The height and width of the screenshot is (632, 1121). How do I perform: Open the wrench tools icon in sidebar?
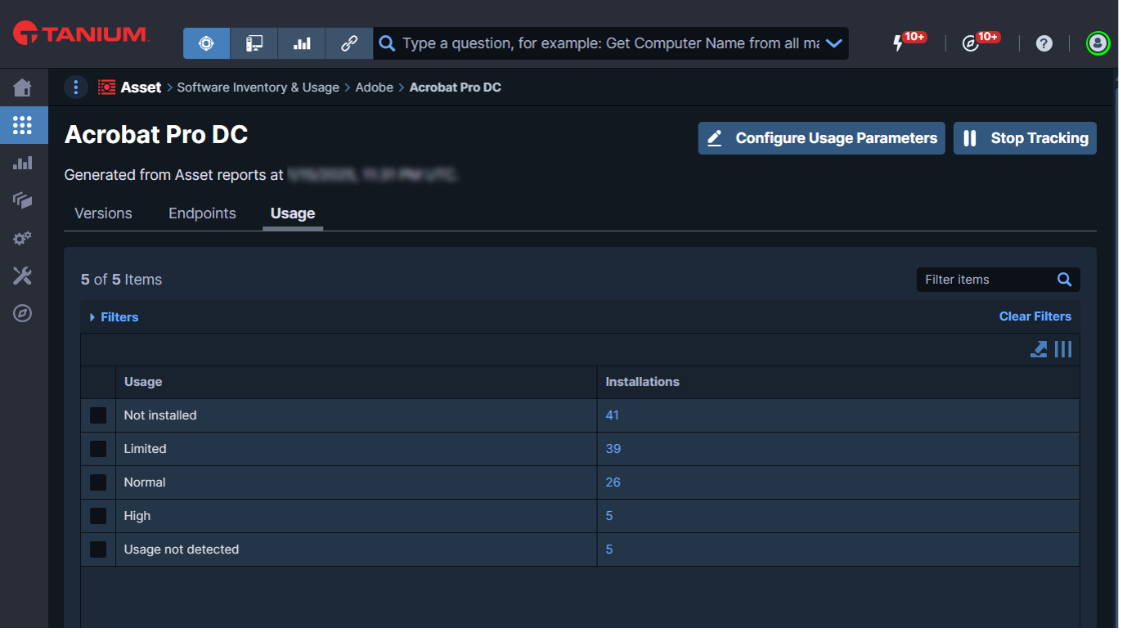(23, 276)
